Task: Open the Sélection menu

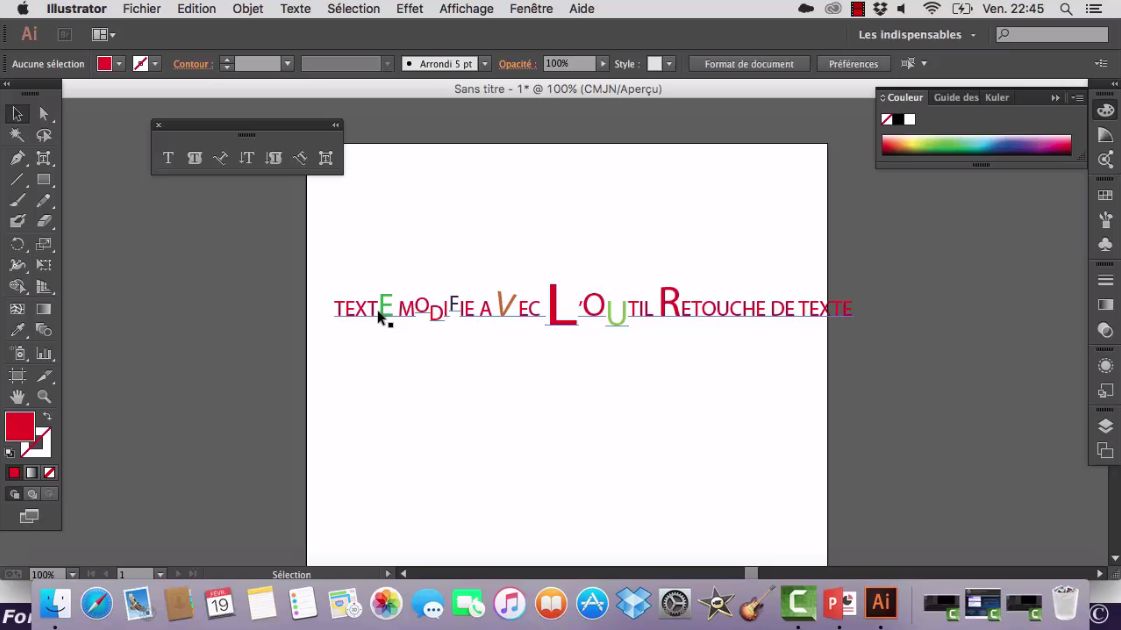Action: pyautogui.click(x=353, y=9)
